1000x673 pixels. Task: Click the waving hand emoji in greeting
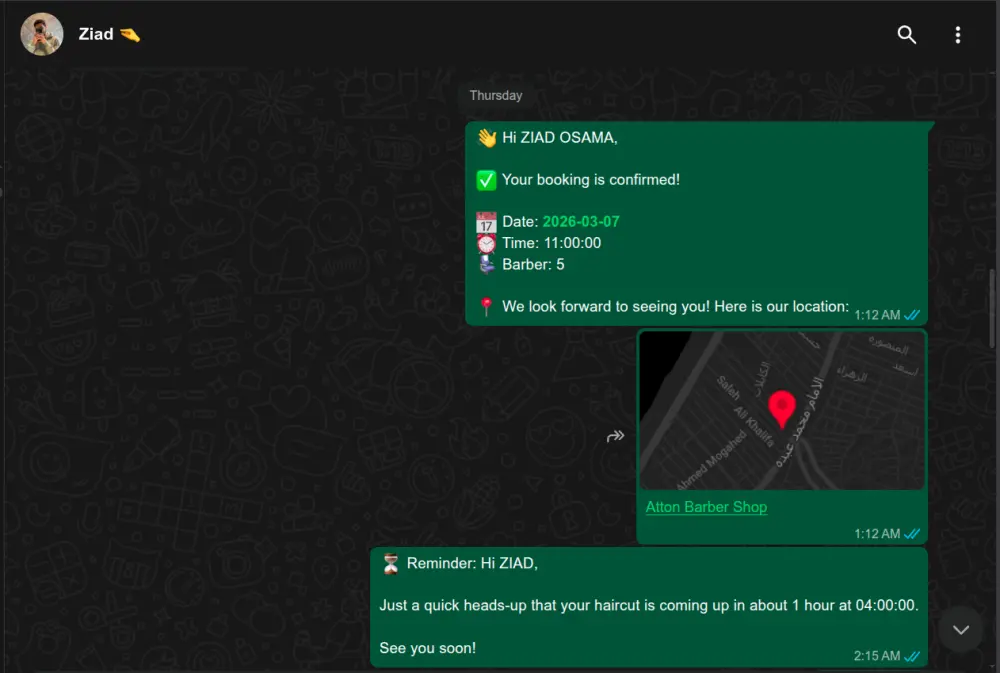[487, 138]
